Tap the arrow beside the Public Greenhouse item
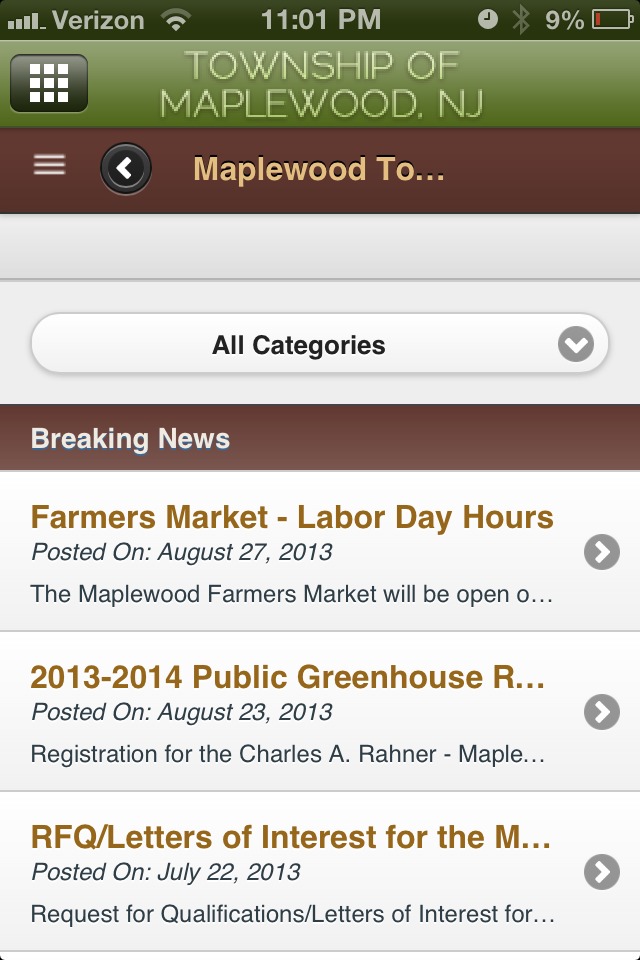 (x=601, y=712)
